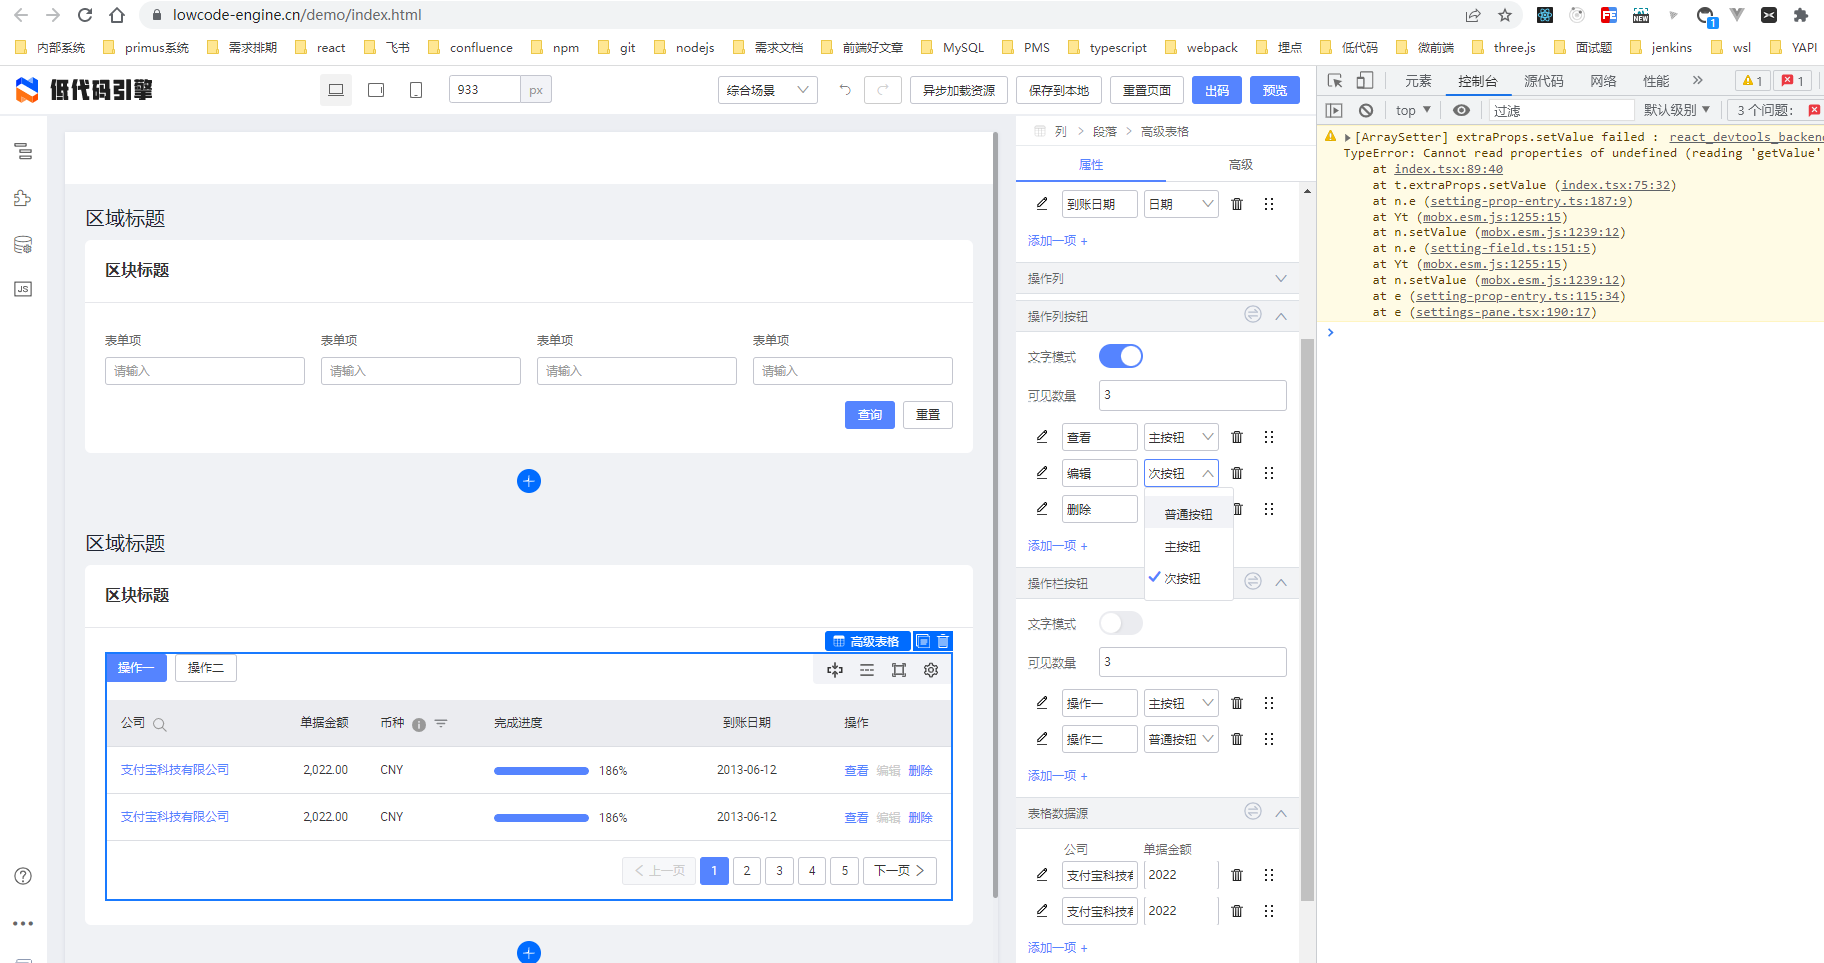
Task: Delete the 到账日期 column item
Action: (x=1237, y=204)
